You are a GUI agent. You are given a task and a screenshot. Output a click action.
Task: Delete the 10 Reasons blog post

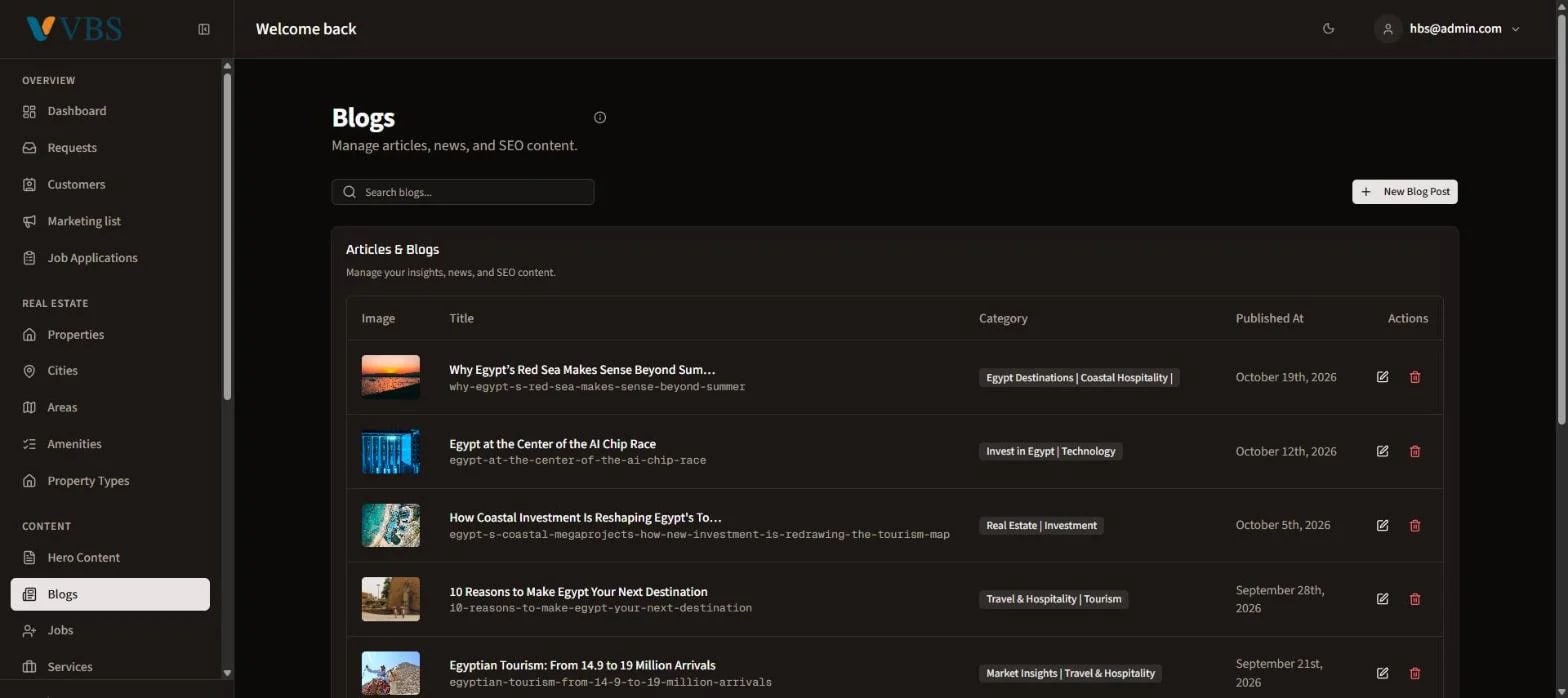1415,599
